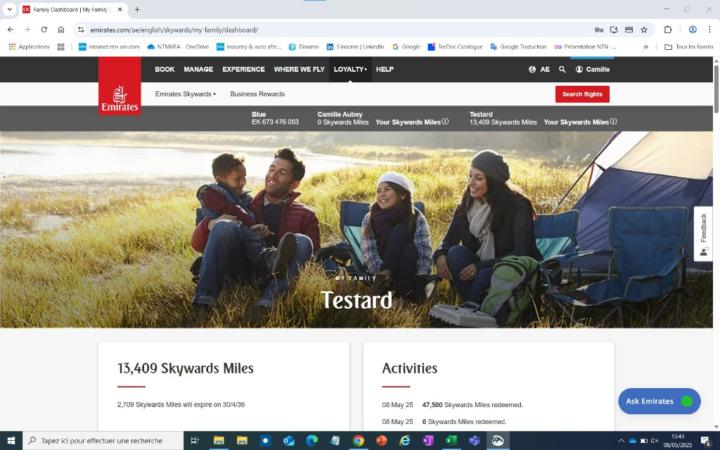Viewport: 720px width, 450px height.
Task: Open the tab search dropdown arrow
Action: point(9,9)
